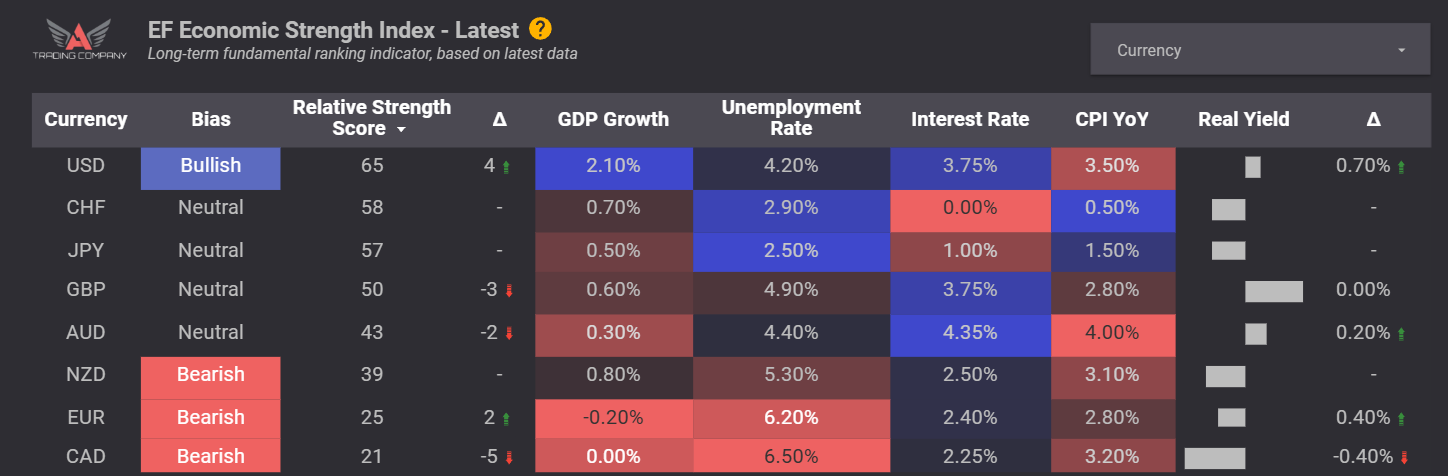This screenshot has width=1448, height=476.
Task: Sort by GDP Growth column header
Action: coord(613,119)
